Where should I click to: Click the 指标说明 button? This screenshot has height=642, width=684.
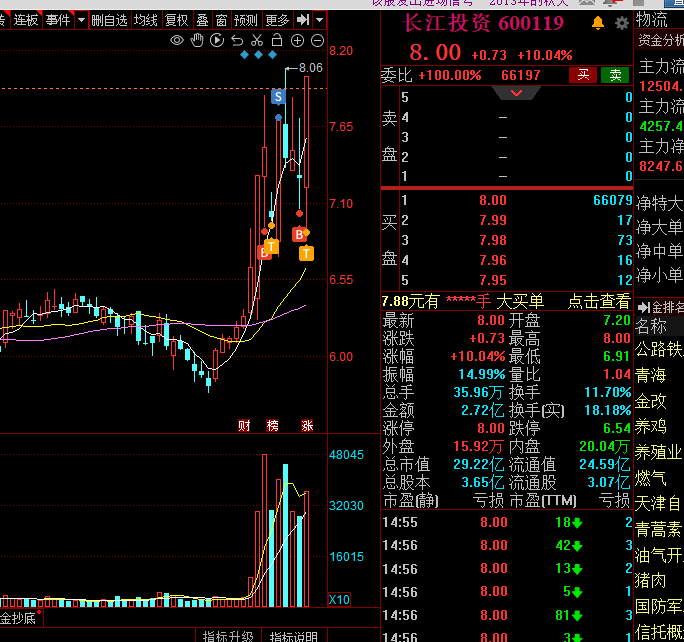click(294, 635)
